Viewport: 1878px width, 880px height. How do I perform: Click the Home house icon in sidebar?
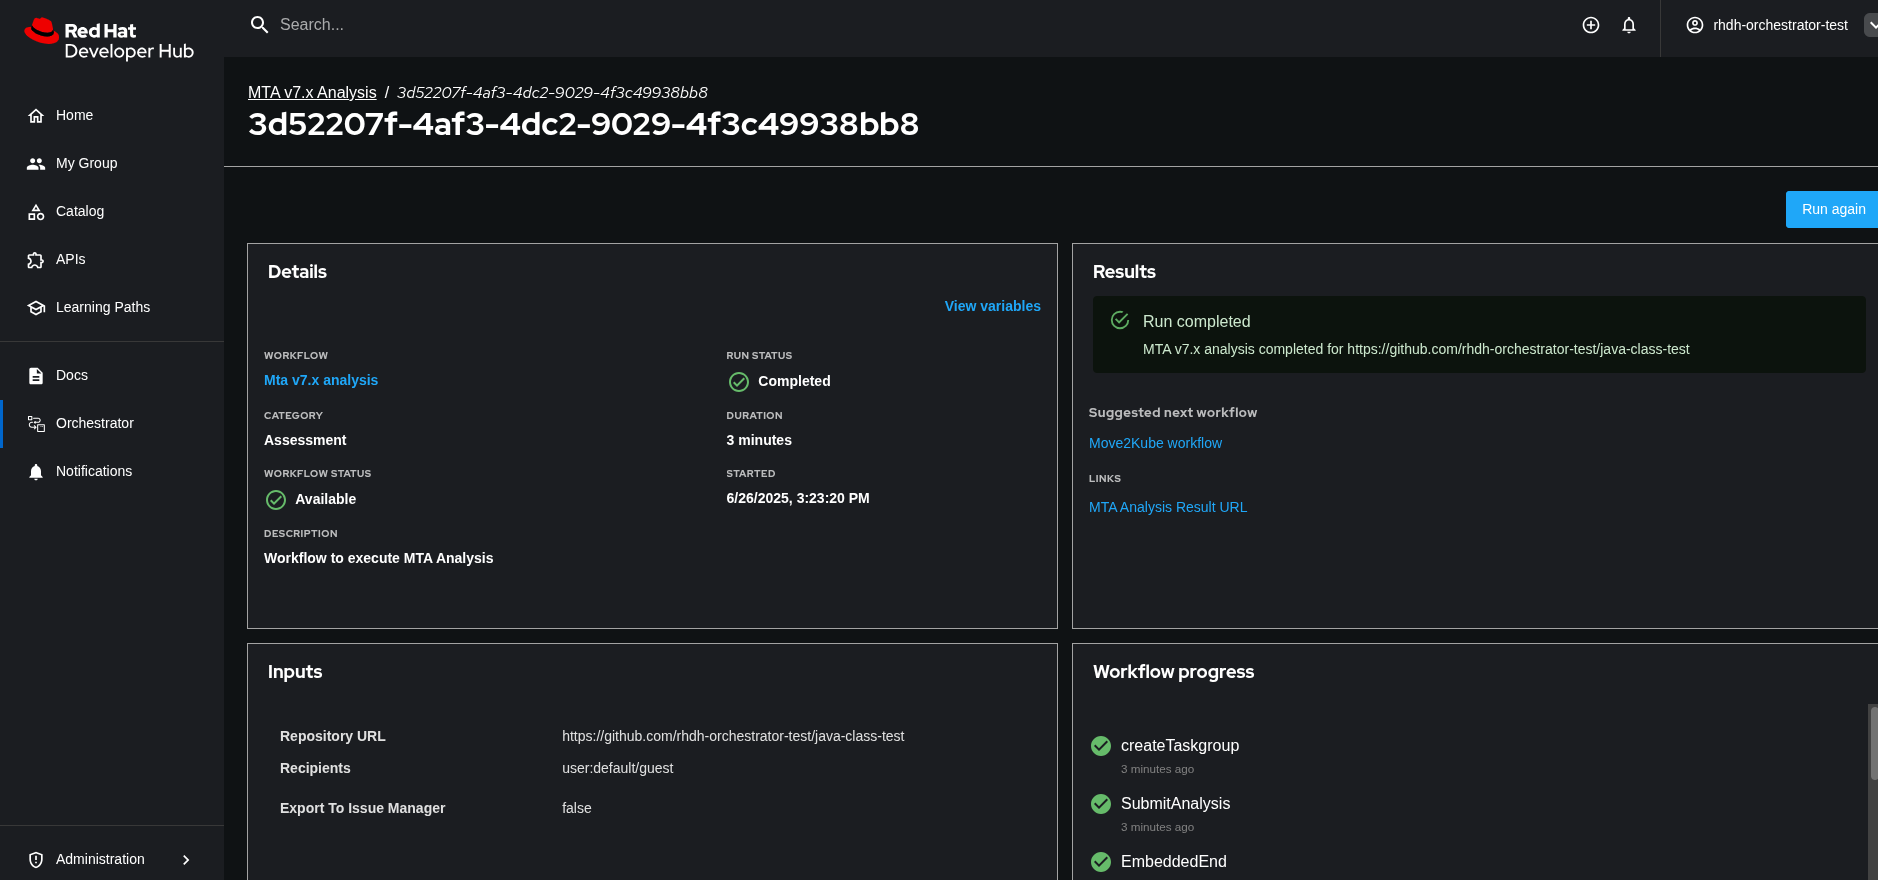click(x=36, y=116)
